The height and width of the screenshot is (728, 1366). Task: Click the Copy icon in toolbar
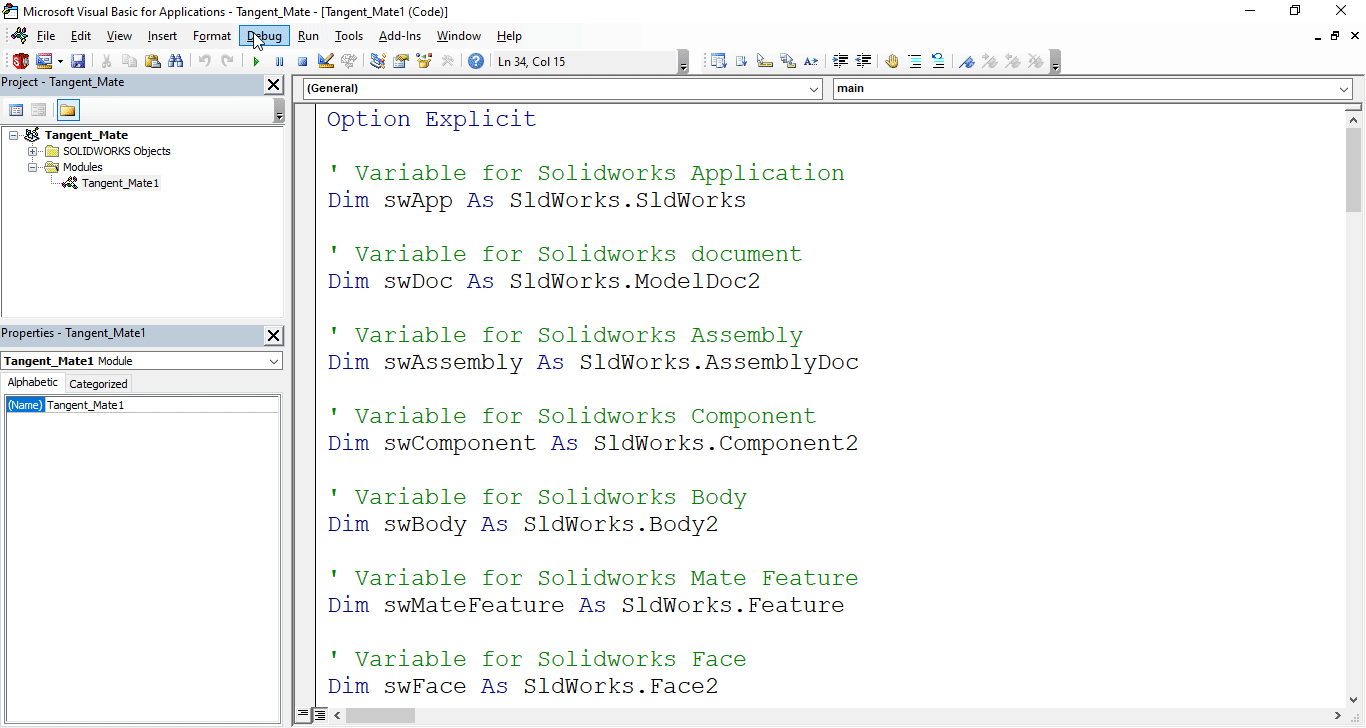point(129,61)
